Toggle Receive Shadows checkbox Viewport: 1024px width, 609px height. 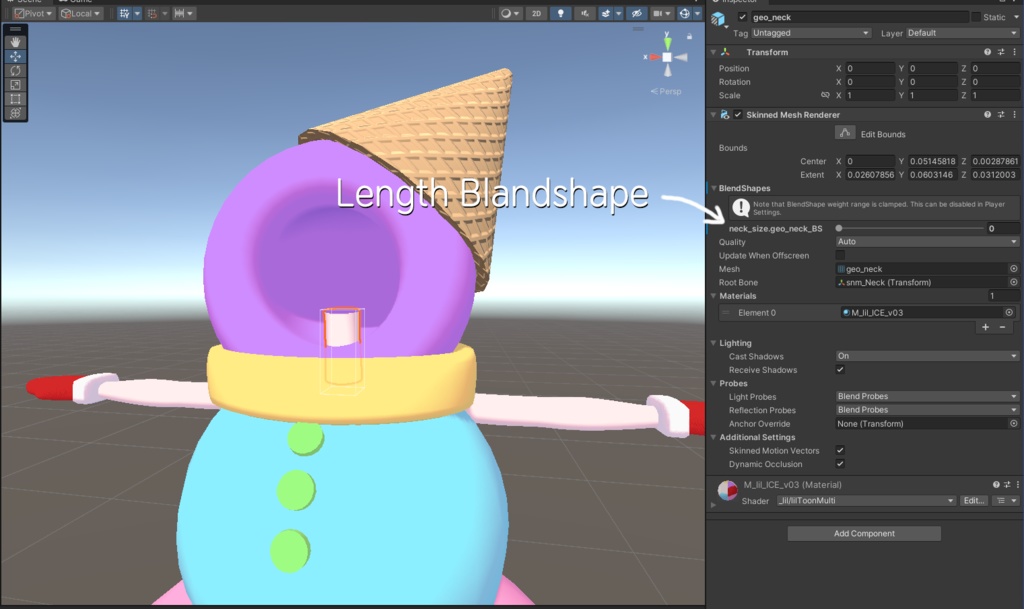[840, 369]
